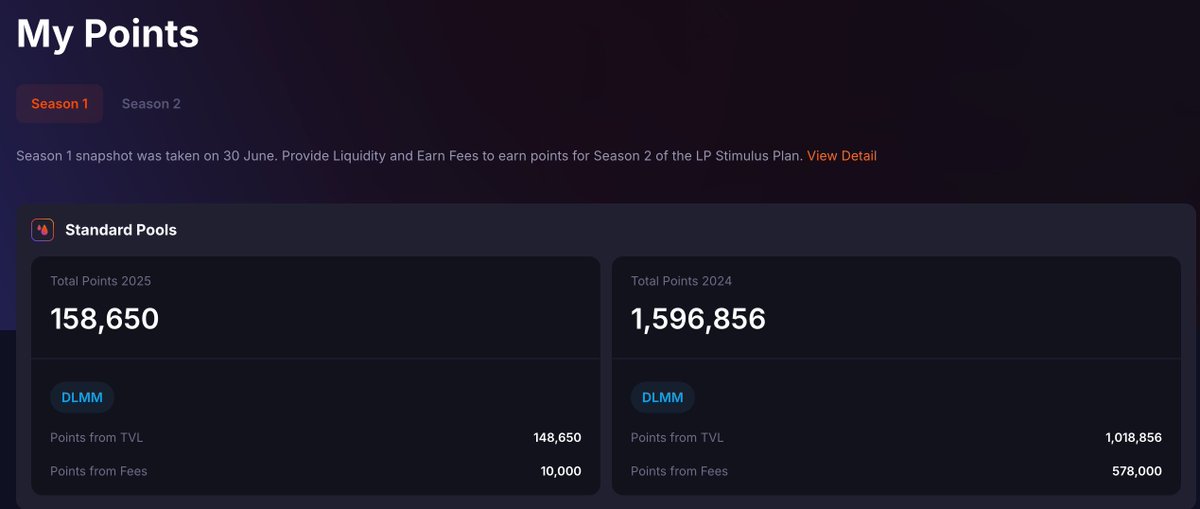Click the 578,000 fees points value
Screen dimensions: 1200x509
pos(1137,471)
